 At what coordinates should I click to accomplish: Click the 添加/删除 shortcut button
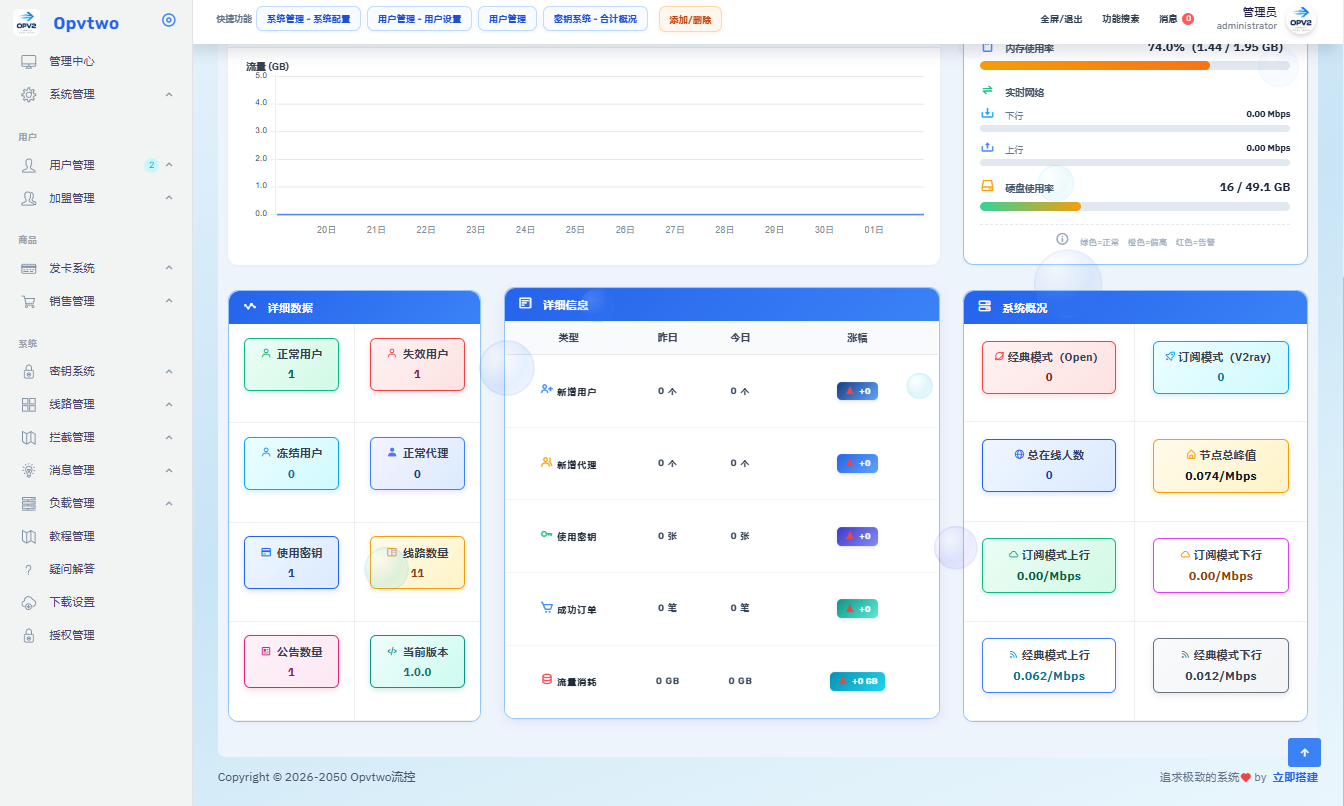690,19
